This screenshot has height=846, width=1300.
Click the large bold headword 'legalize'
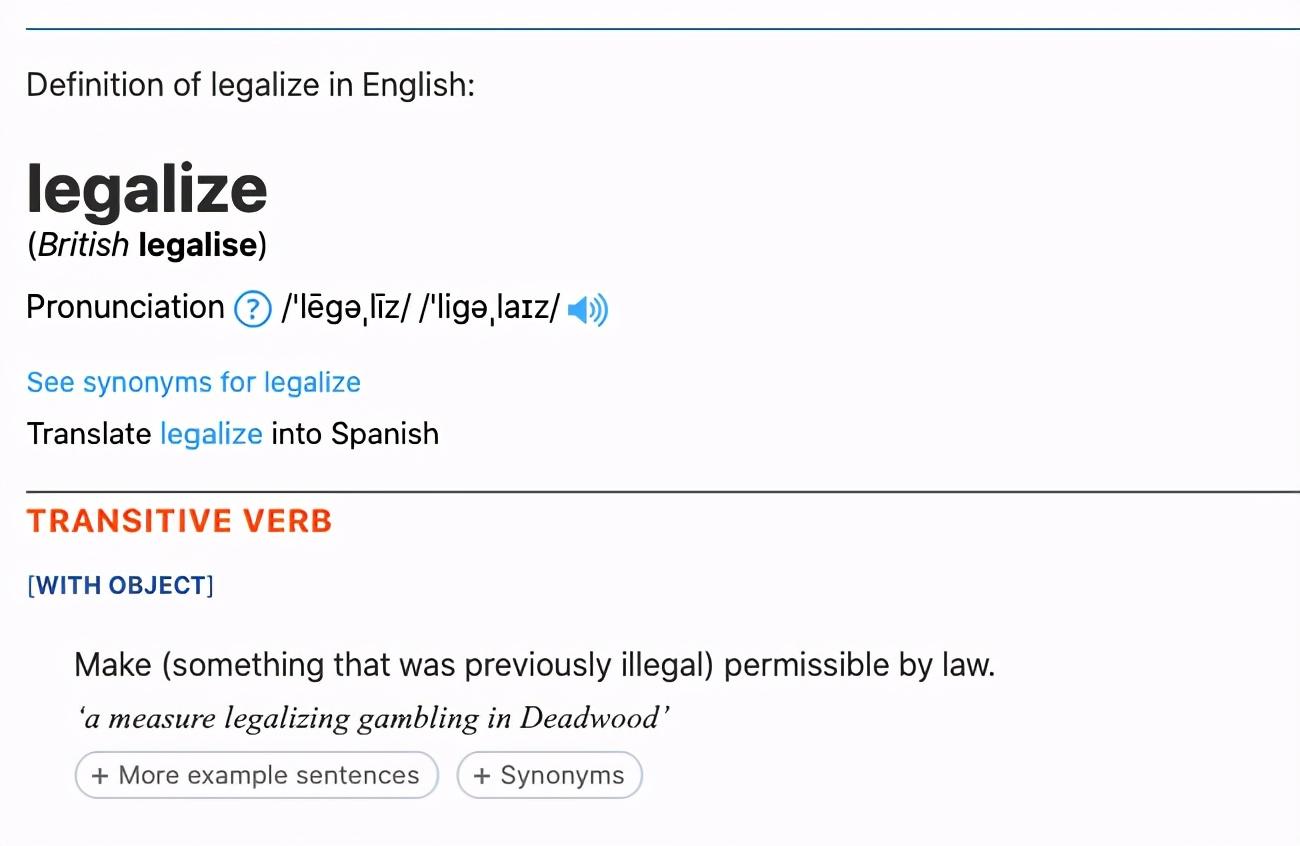coord(148,188)
